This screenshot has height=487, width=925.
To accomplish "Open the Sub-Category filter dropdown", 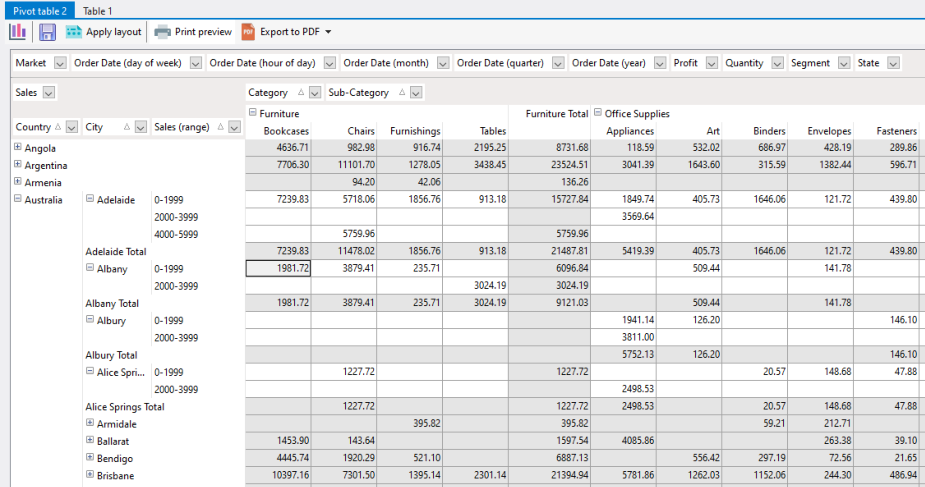I will [x=416, y=93].
